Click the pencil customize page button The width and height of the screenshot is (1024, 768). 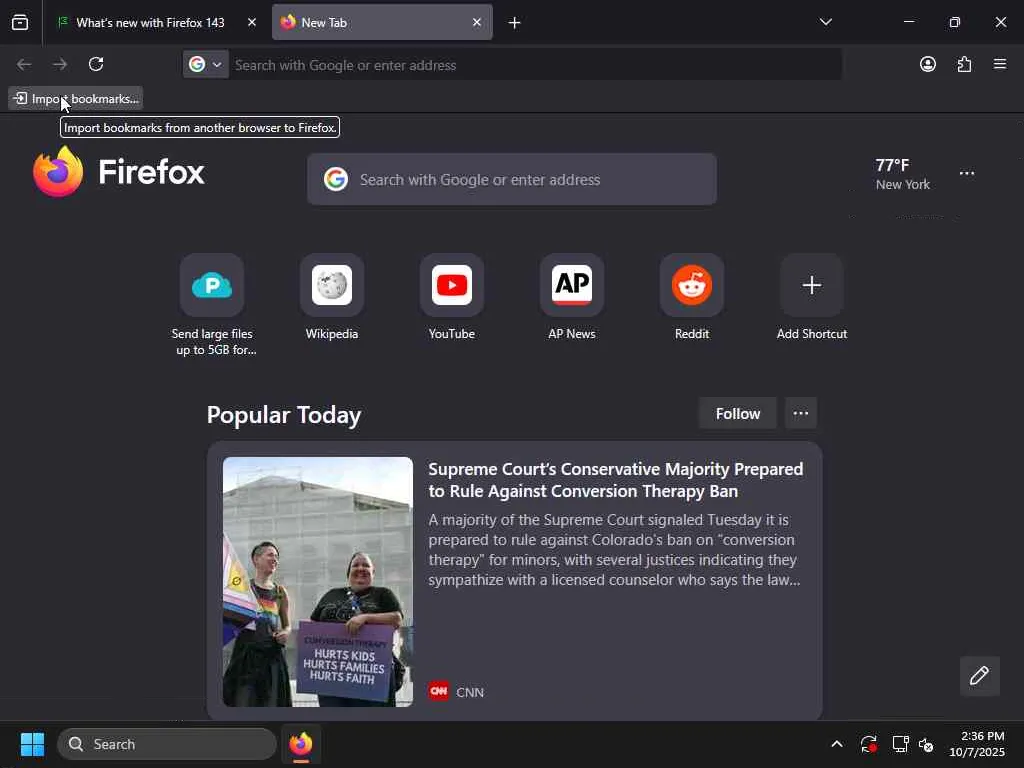[979, 675]
